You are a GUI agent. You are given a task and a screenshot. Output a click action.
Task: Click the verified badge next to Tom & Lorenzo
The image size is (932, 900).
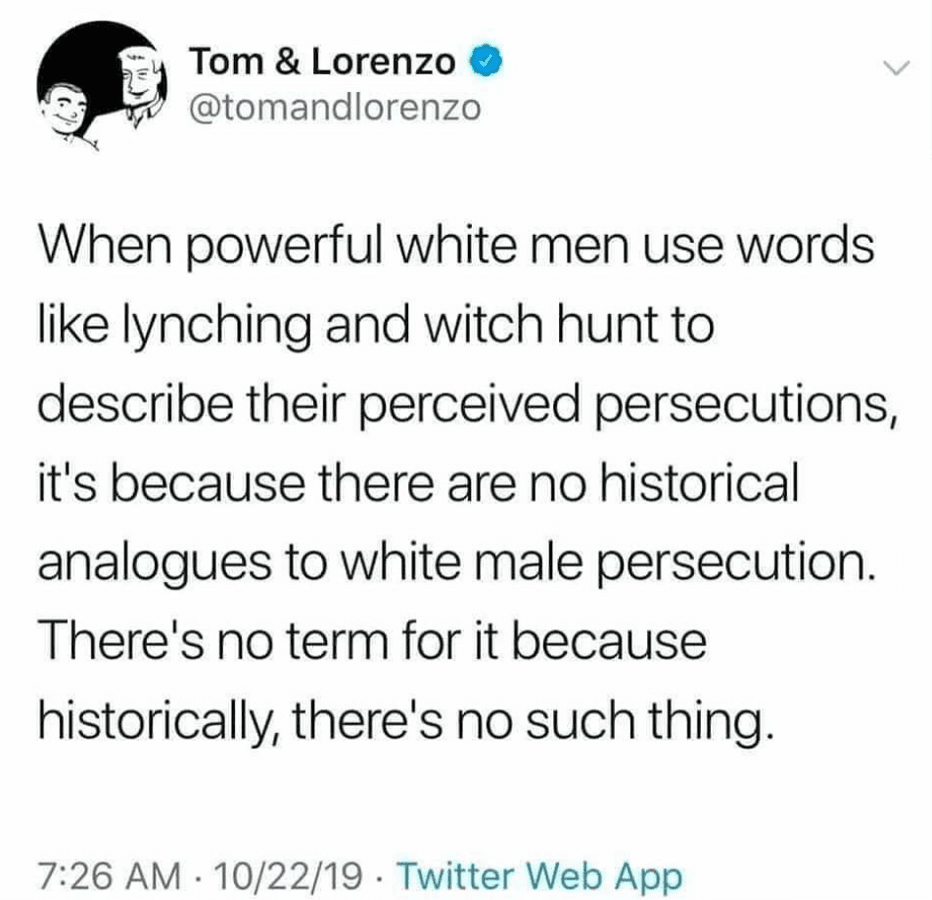484,61
